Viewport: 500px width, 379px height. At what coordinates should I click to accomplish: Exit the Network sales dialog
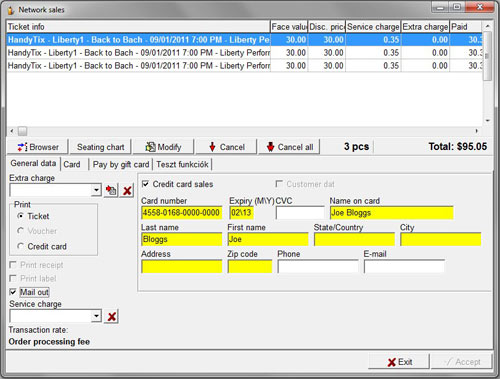[399, 362]
